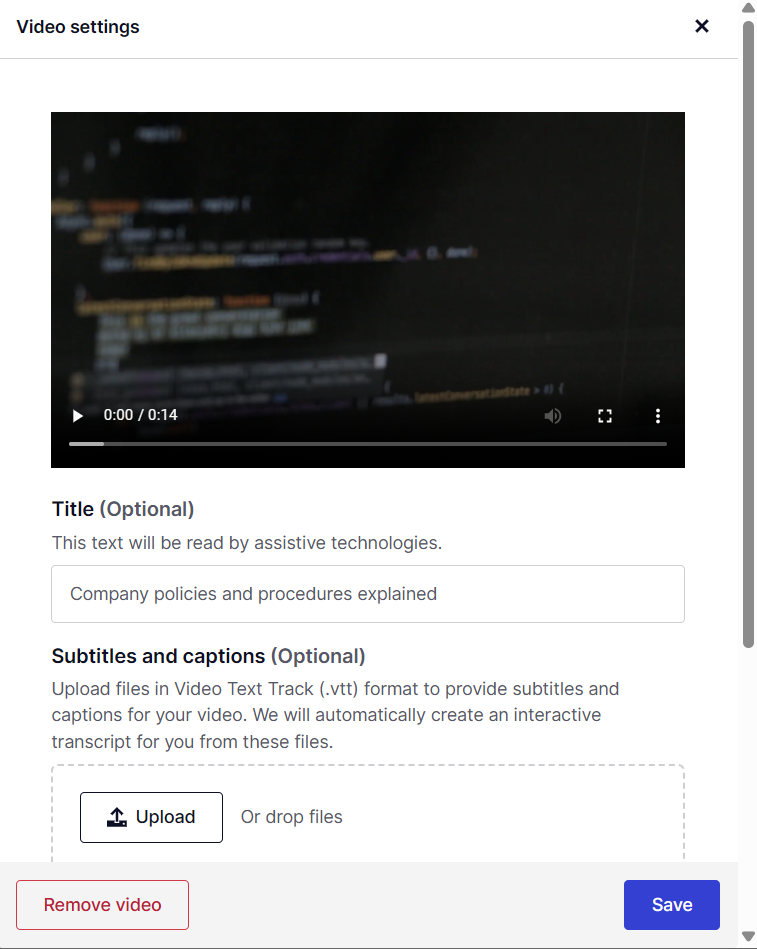Viewport: 757px width, 949px height.
Task: Mute the video using speaker icon
Action: point(552,416)
